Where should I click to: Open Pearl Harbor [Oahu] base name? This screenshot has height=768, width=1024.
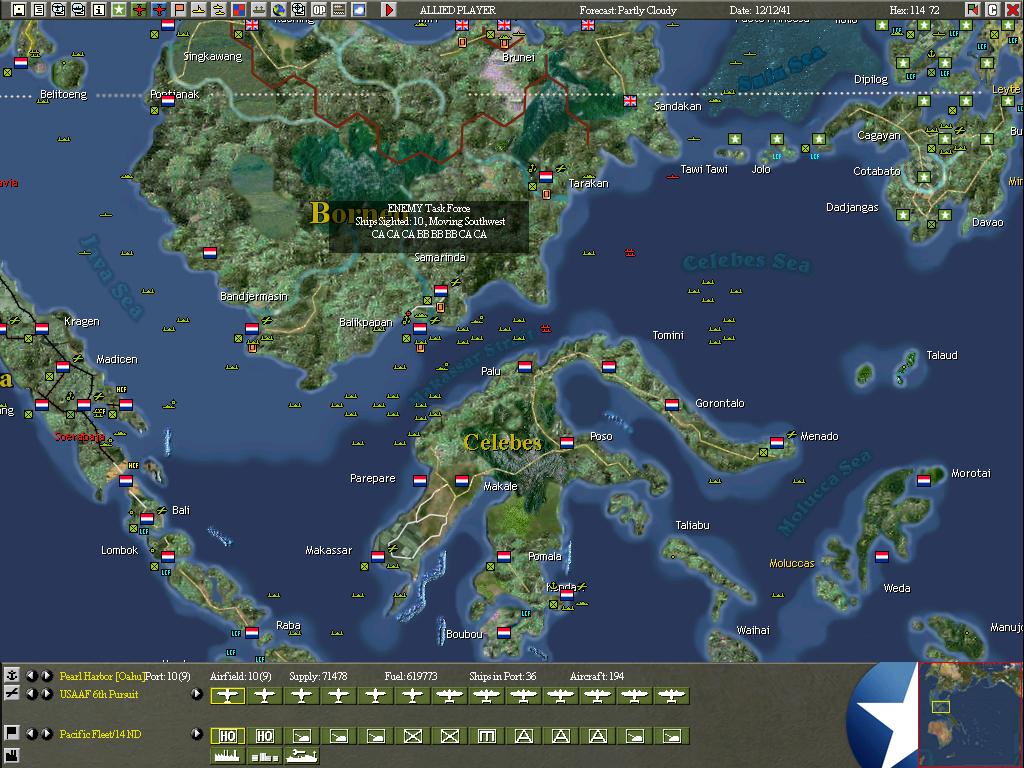tap(102, 676)
